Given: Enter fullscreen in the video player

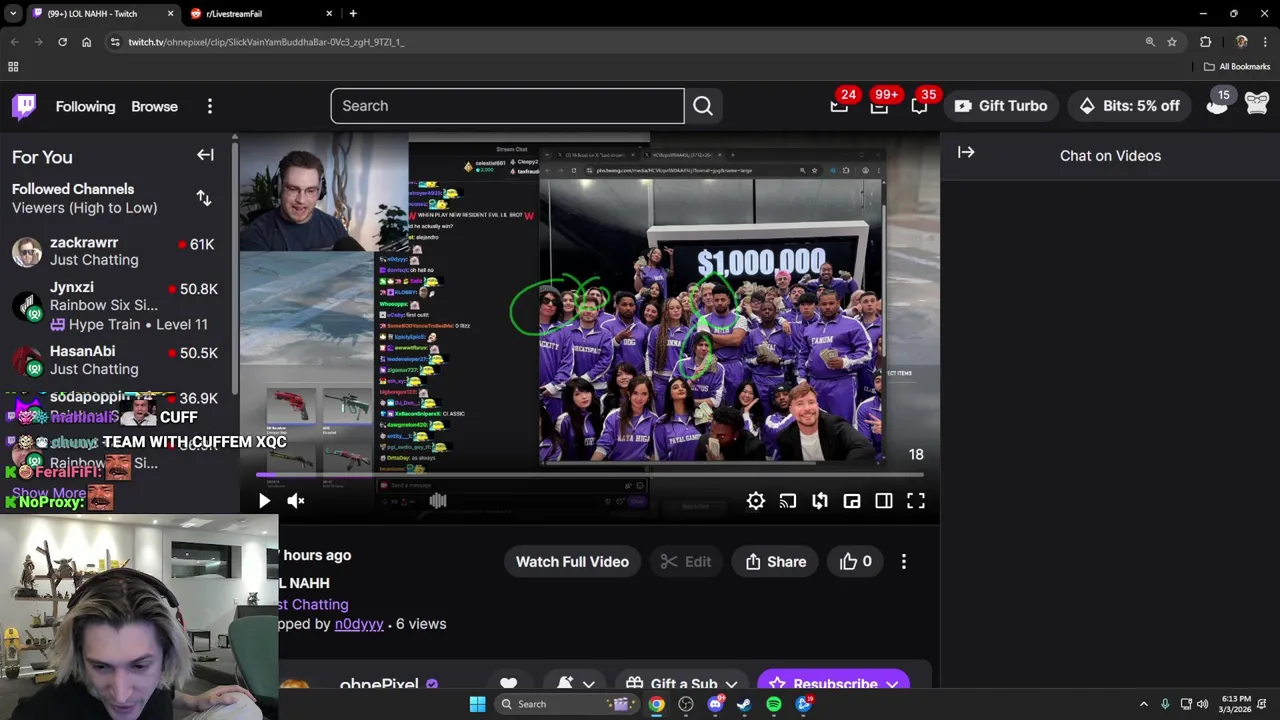Looking at the screenshot, I should (916, 501).
